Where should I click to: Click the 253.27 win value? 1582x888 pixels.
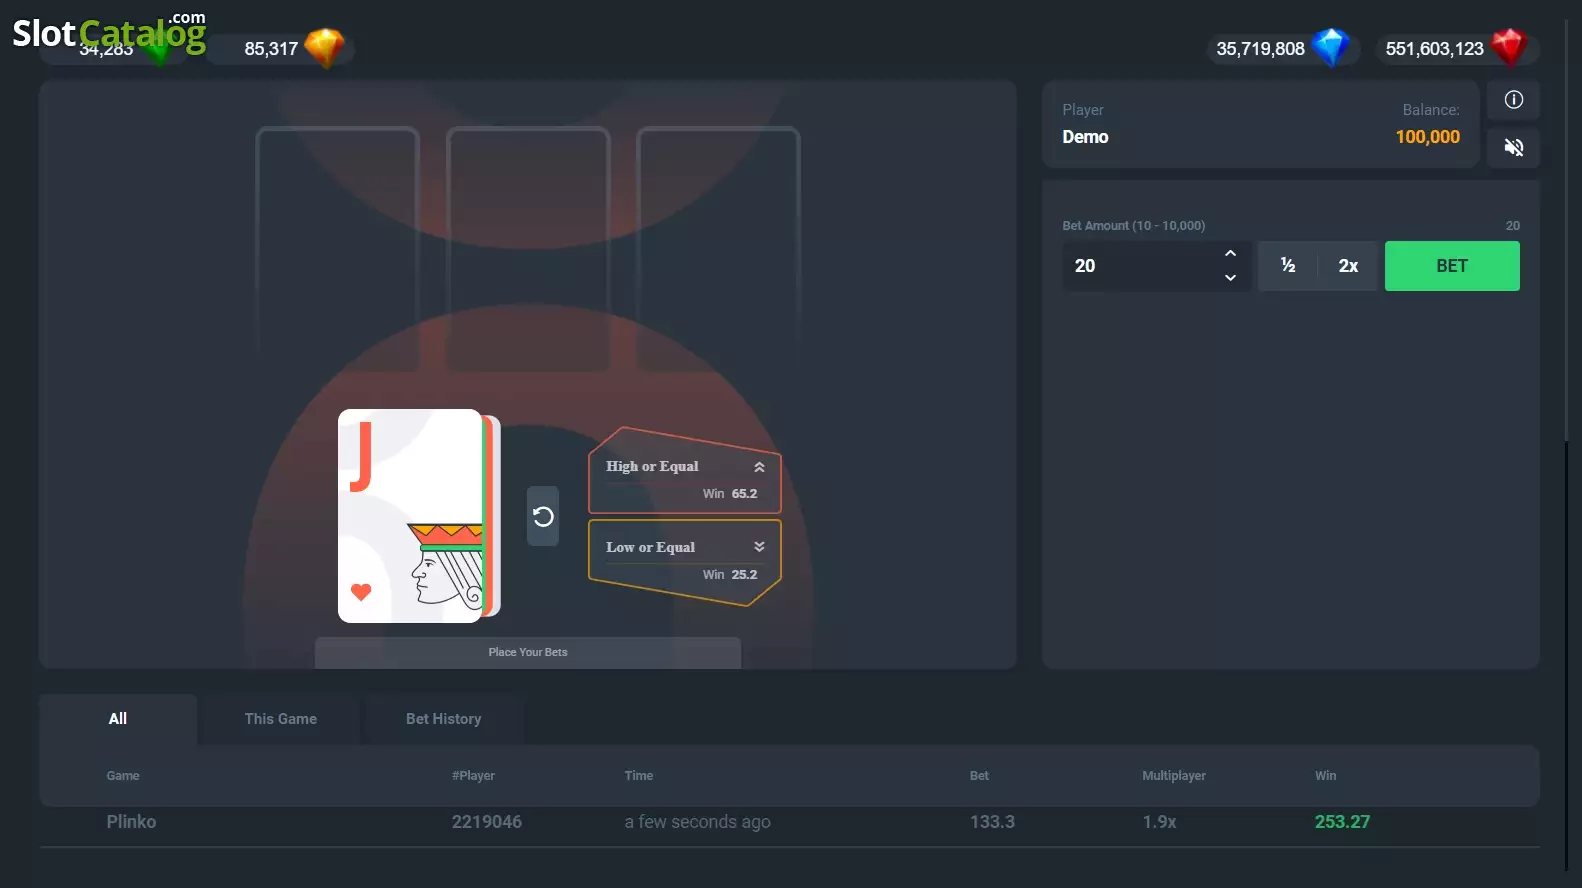click(1342, 822)
